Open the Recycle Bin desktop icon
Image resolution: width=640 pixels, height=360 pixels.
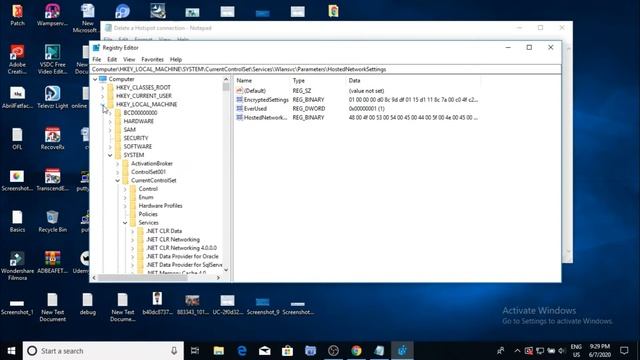(52, 221)
